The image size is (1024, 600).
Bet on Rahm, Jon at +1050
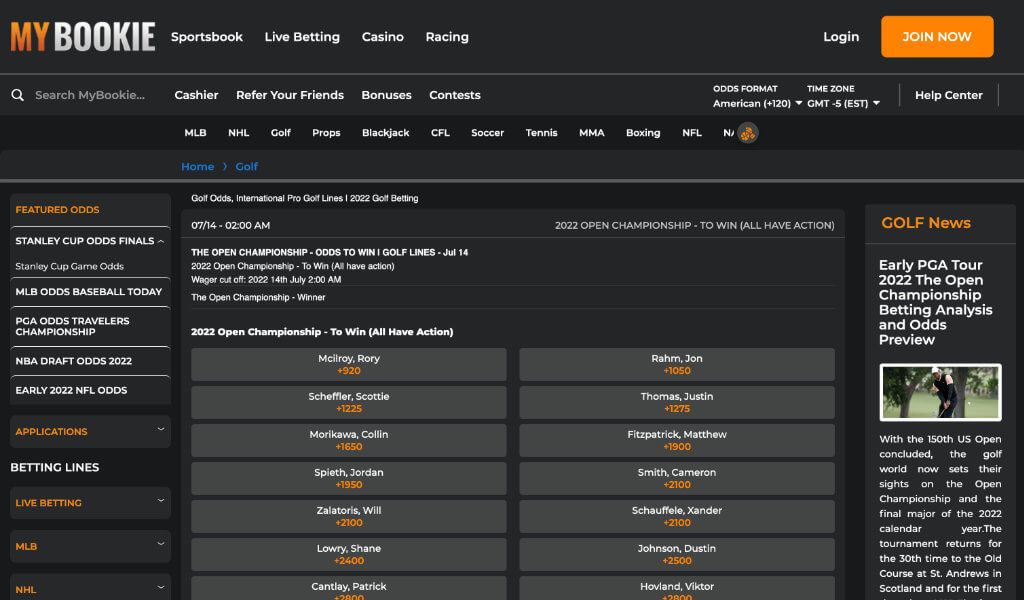coord(677,364)
